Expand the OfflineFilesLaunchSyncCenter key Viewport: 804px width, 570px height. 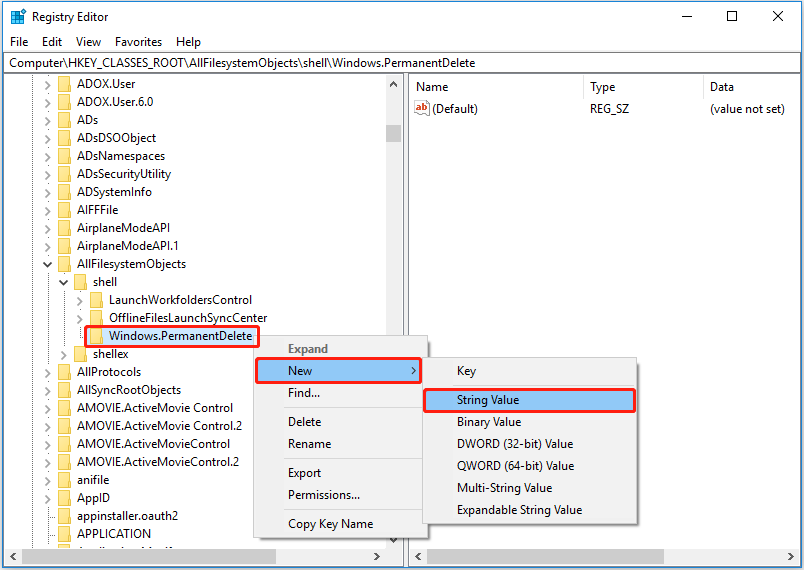pyautogui.click(x=79, y=318)
